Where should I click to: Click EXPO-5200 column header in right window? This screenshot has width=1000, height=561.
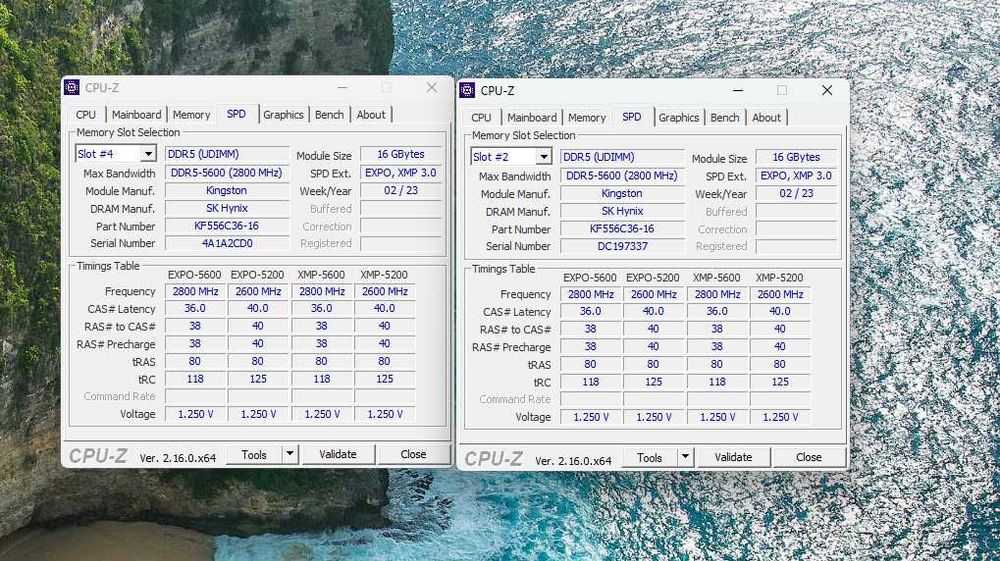652,278
